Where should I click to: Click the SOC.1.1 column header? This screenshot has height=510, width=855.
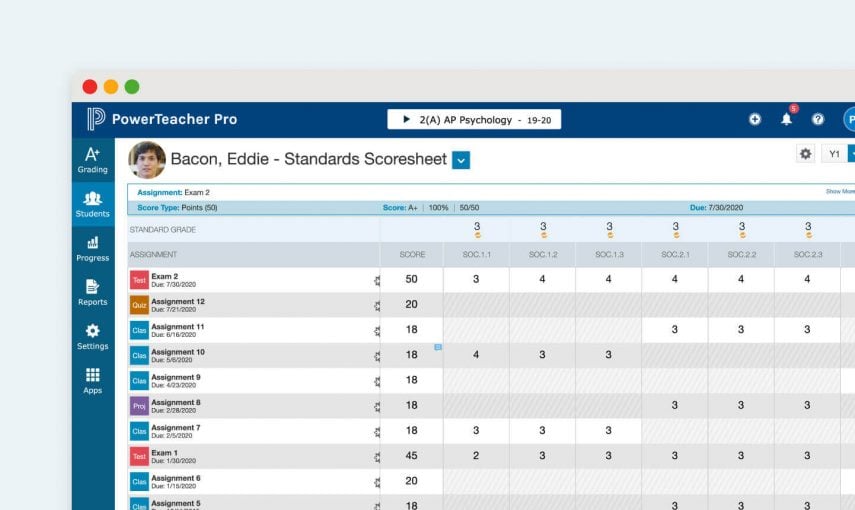477,255
